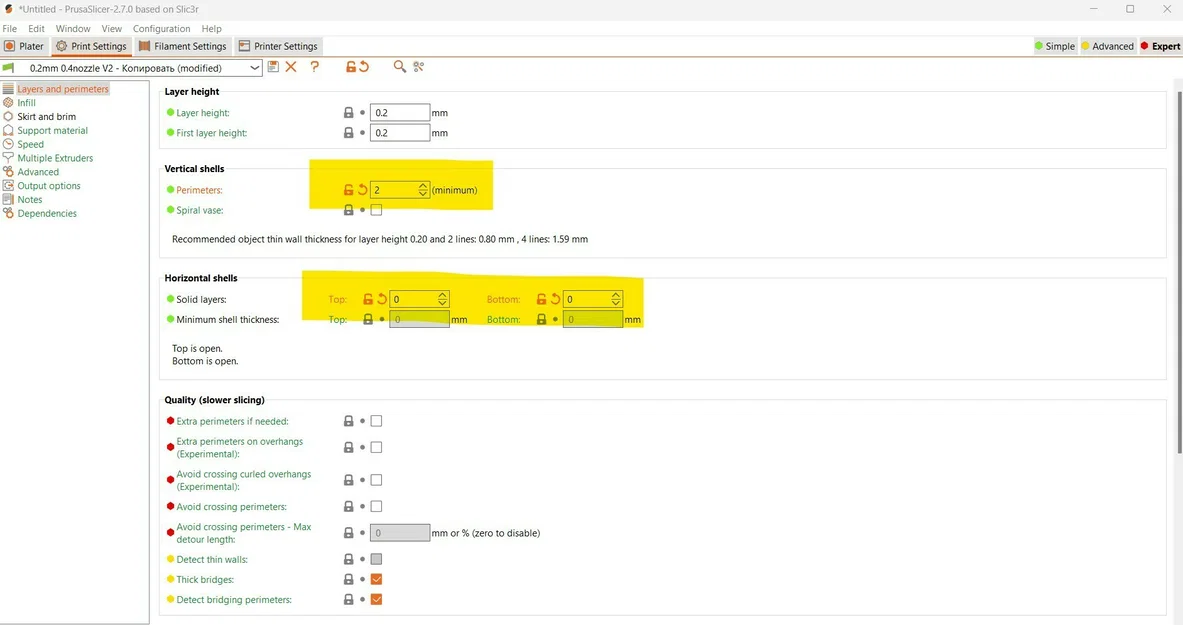
Task: Reset Perimeters value with orange arrow
Action: point(363,190)
